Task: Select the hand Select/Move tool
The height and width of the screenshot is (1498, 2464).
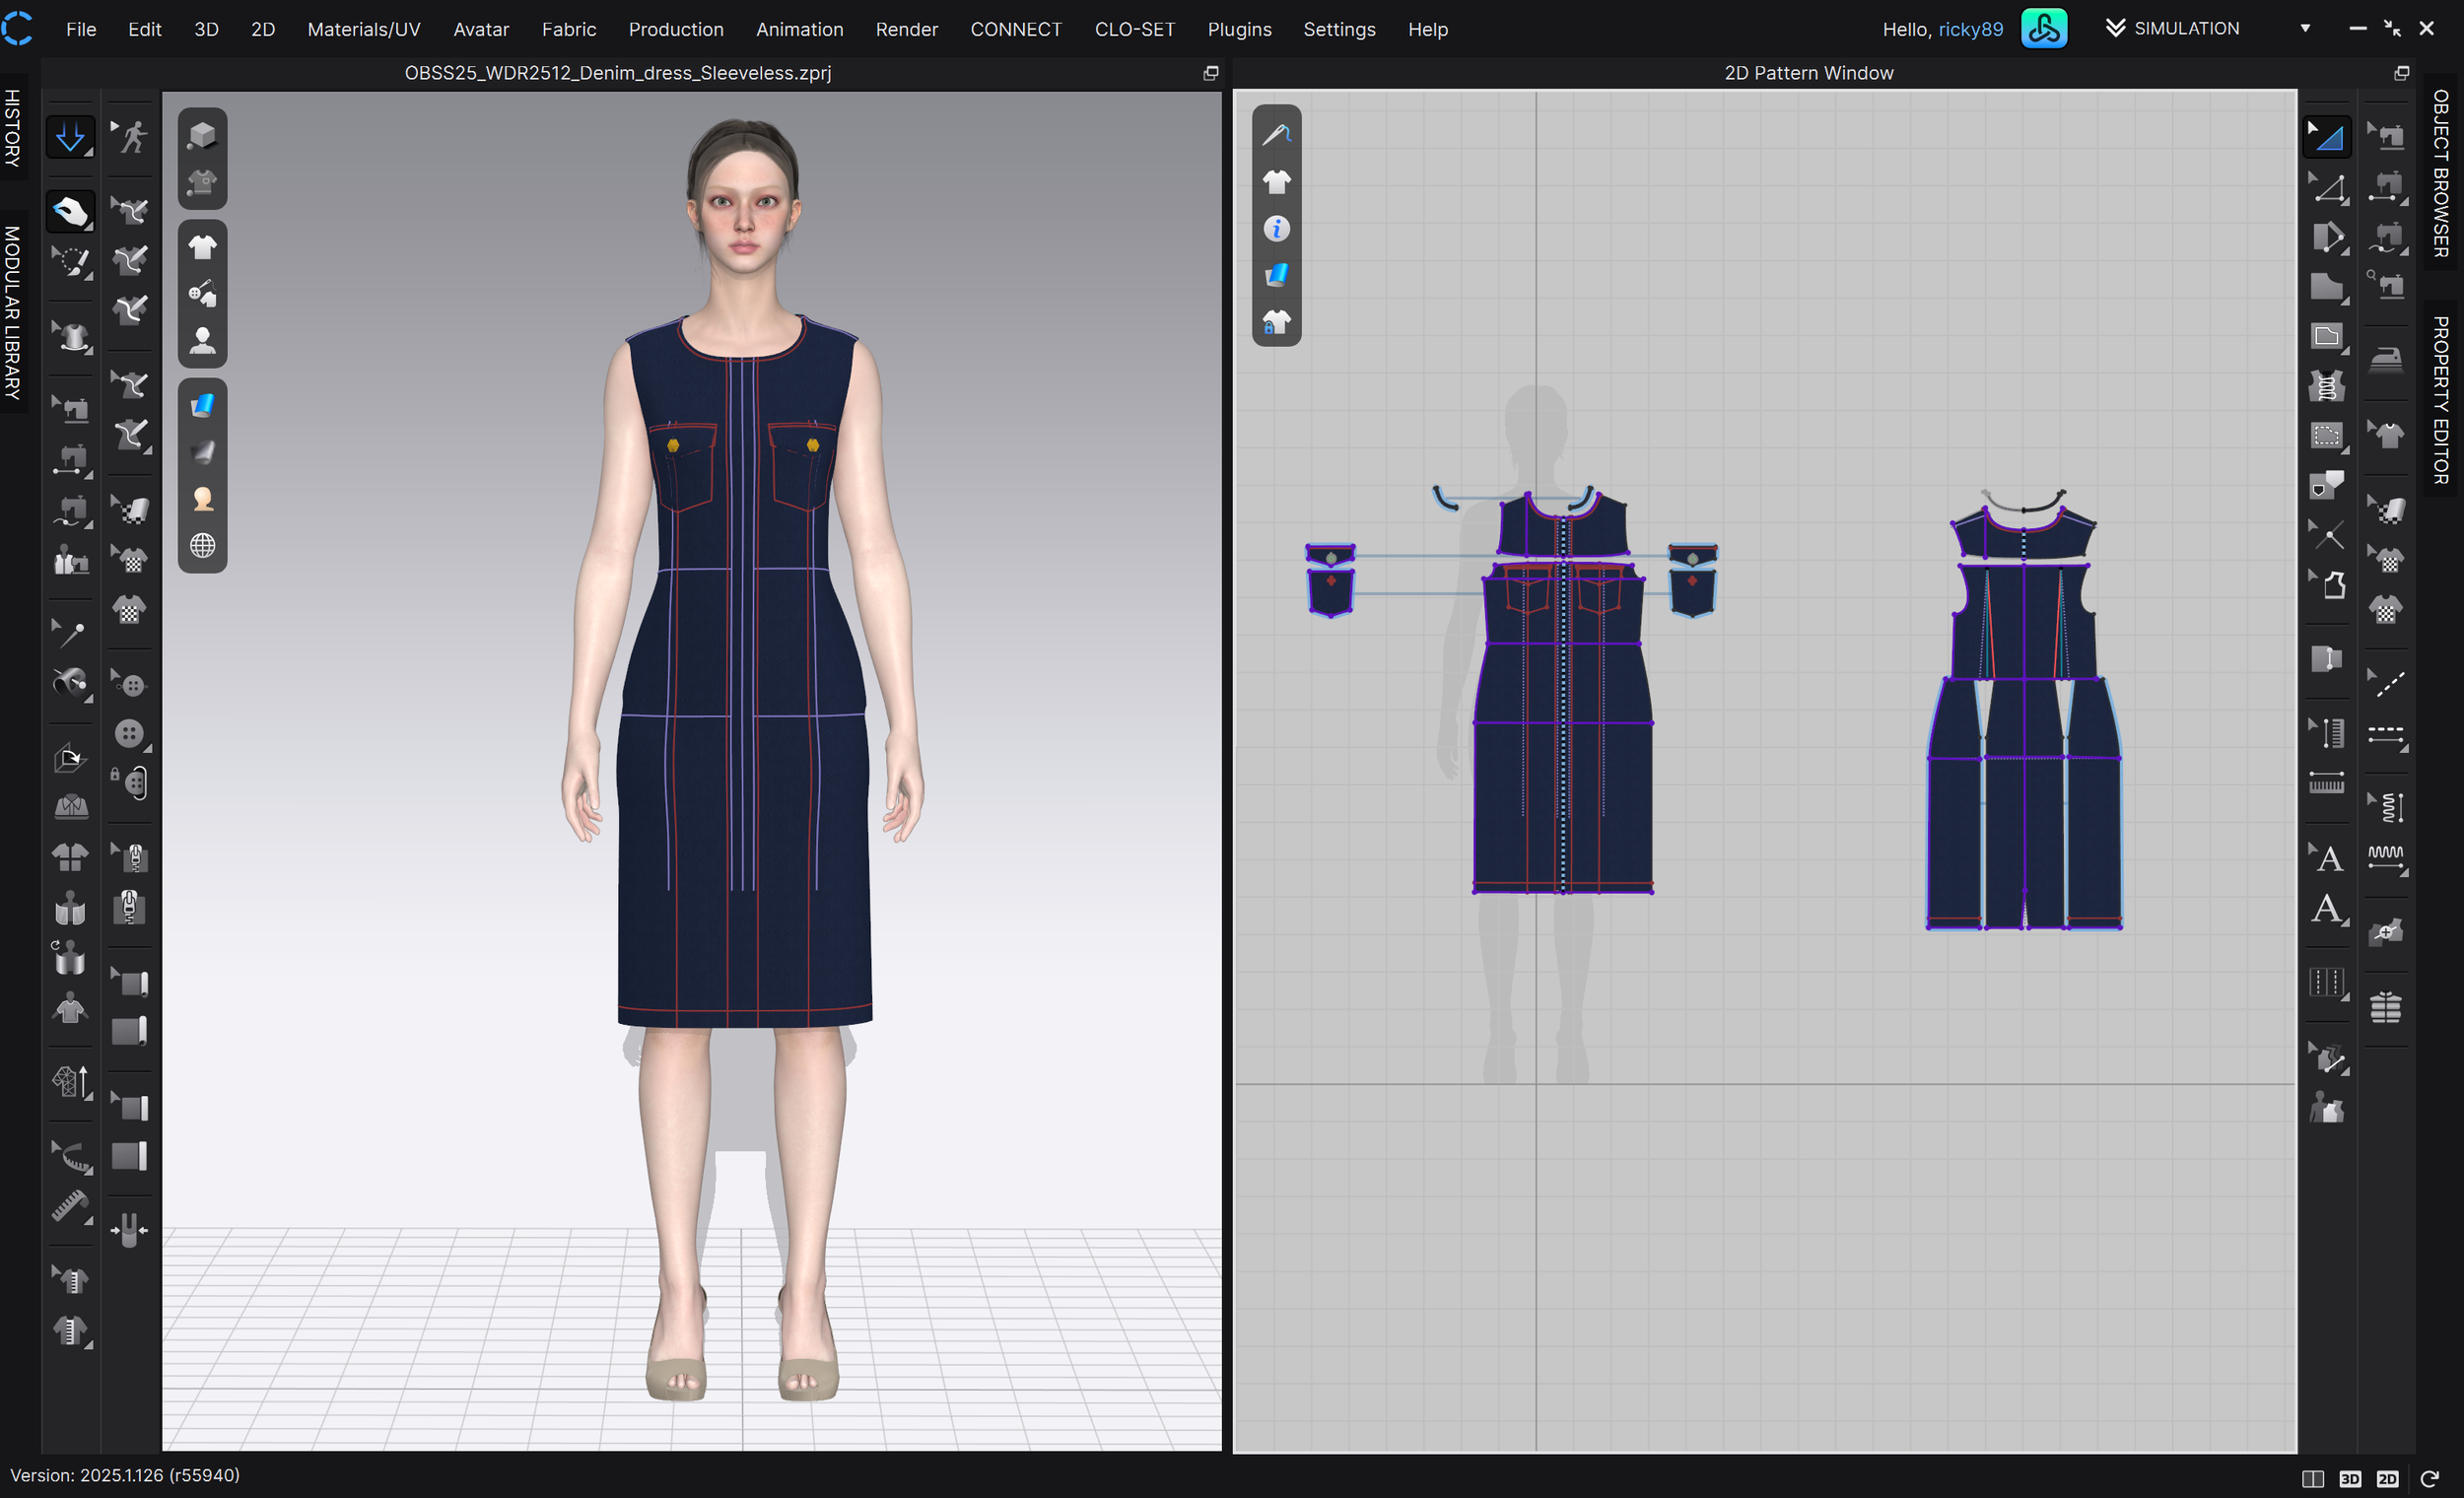Action: pos(70,211)
